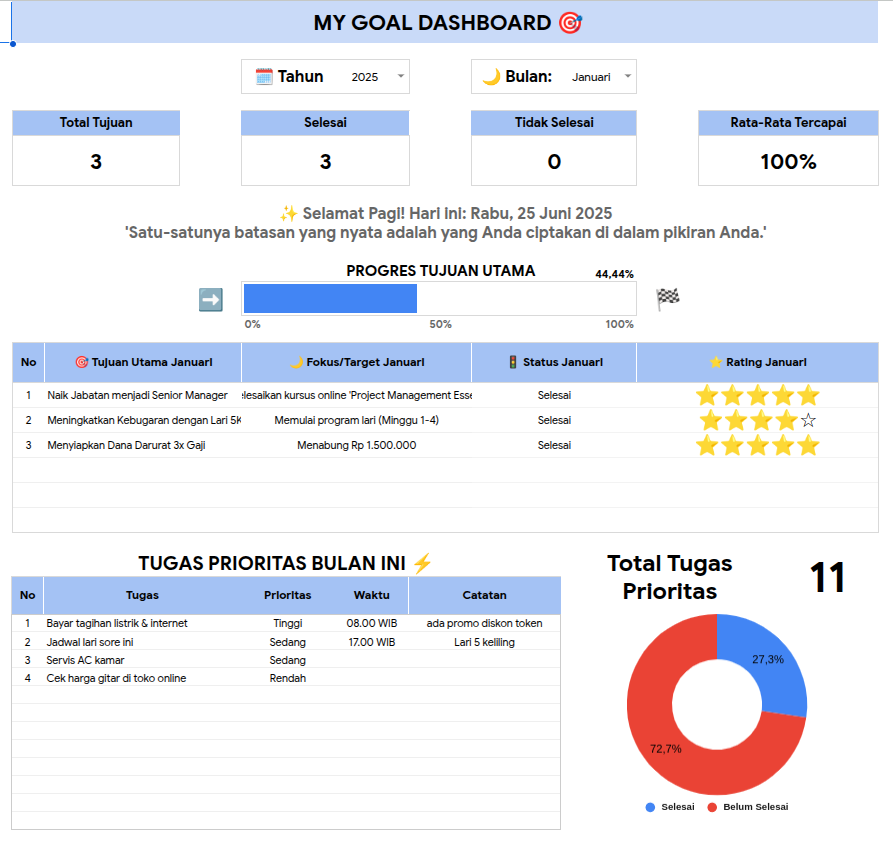
Task: Click the middle of the PROGRES TUJUAN UTAMA bar
Action: pos(438,298)
